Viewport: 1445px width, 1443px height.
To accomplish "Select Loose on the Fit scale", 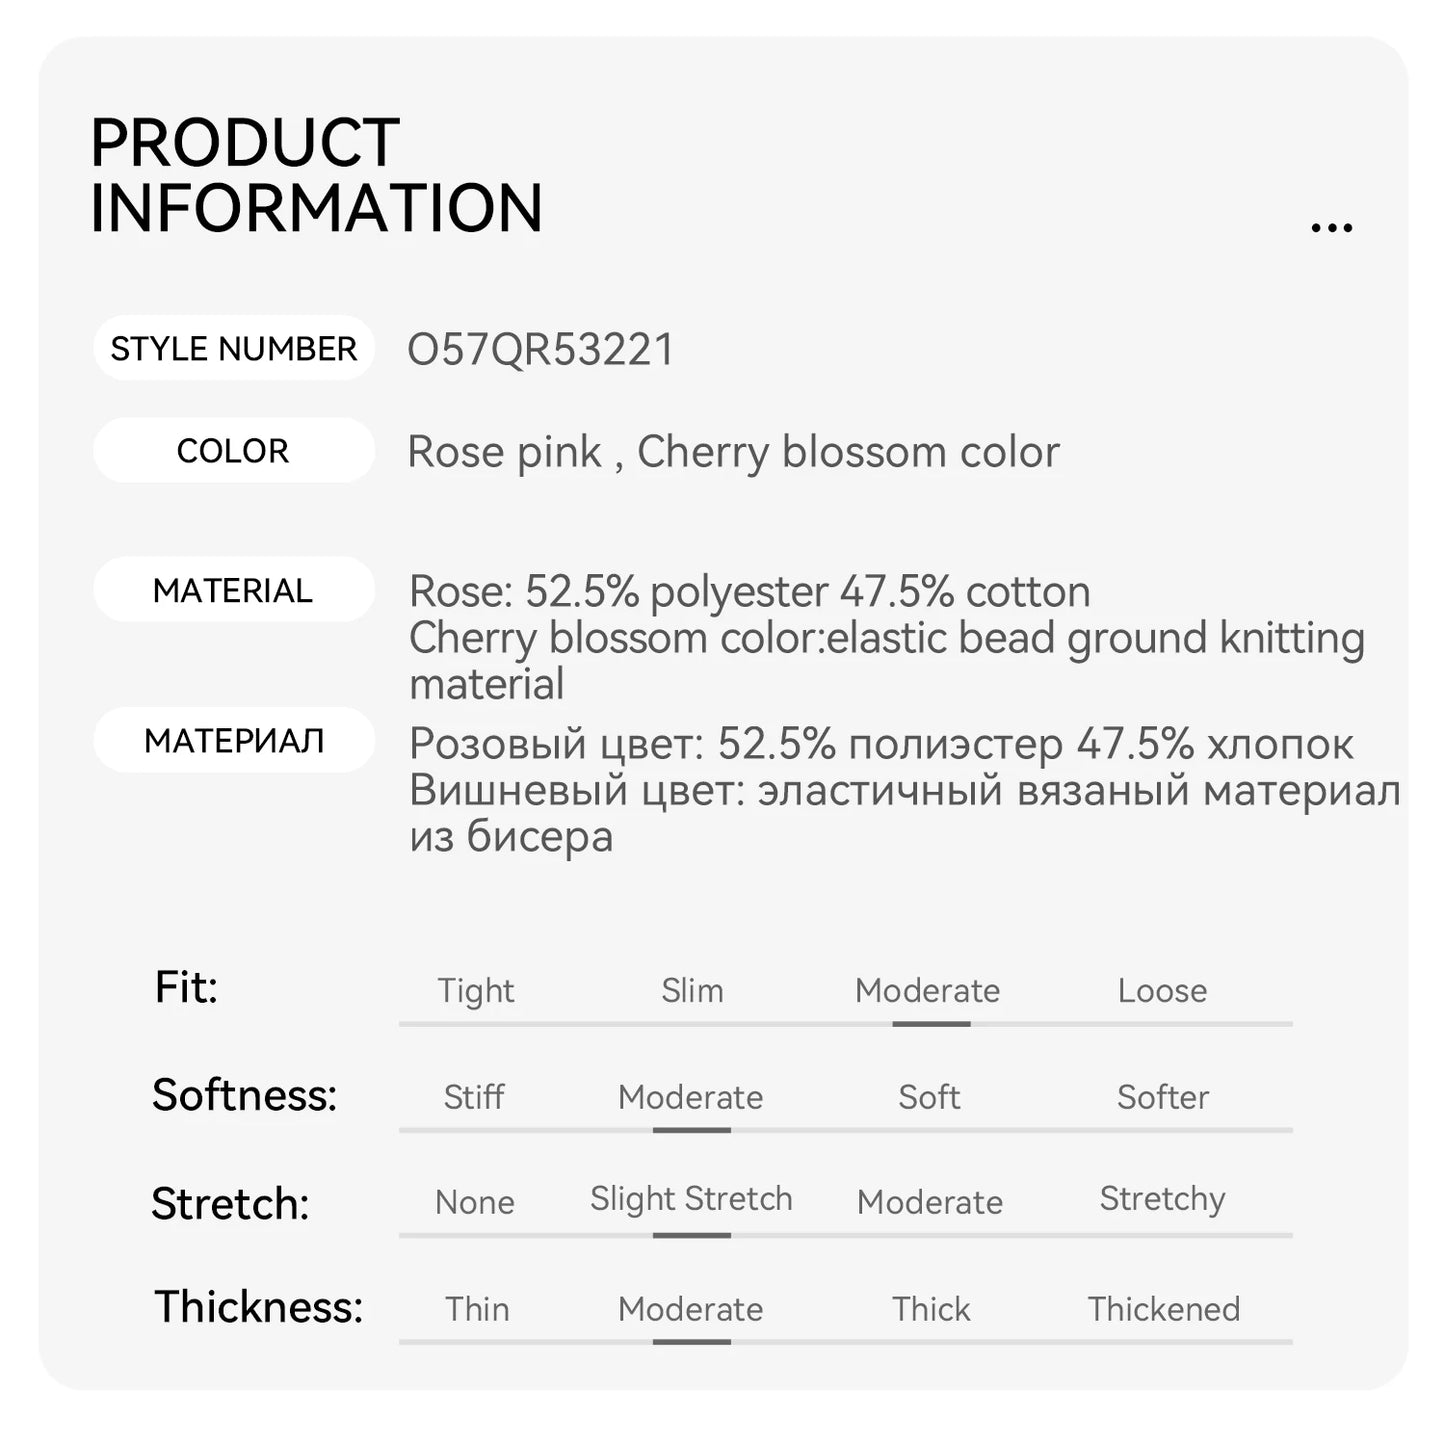I will (x=1162, y=990).
